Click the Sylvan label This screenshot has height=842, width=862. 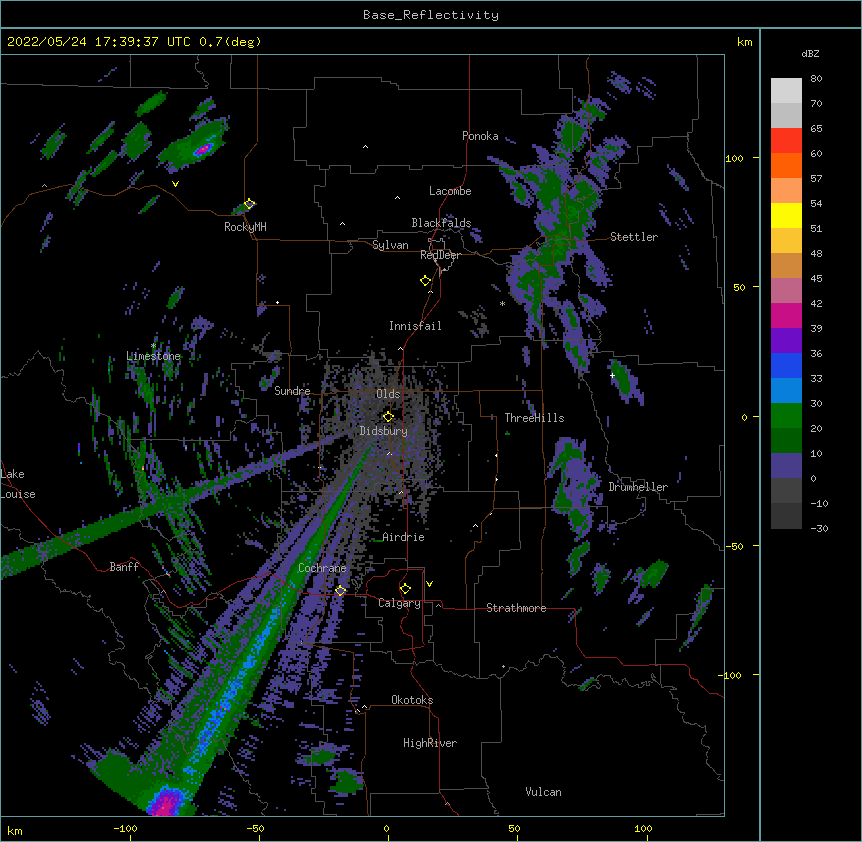390,245
